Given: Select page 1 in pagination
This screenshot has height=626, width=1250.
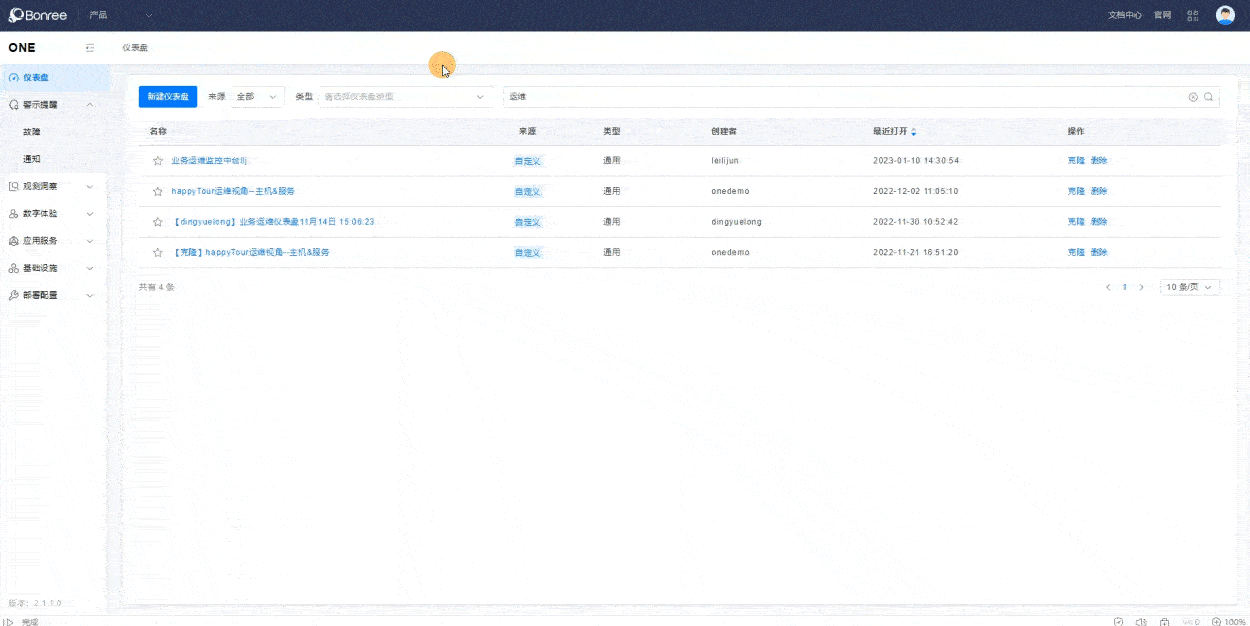Looking at the screenshot, I should (1125, 287).
